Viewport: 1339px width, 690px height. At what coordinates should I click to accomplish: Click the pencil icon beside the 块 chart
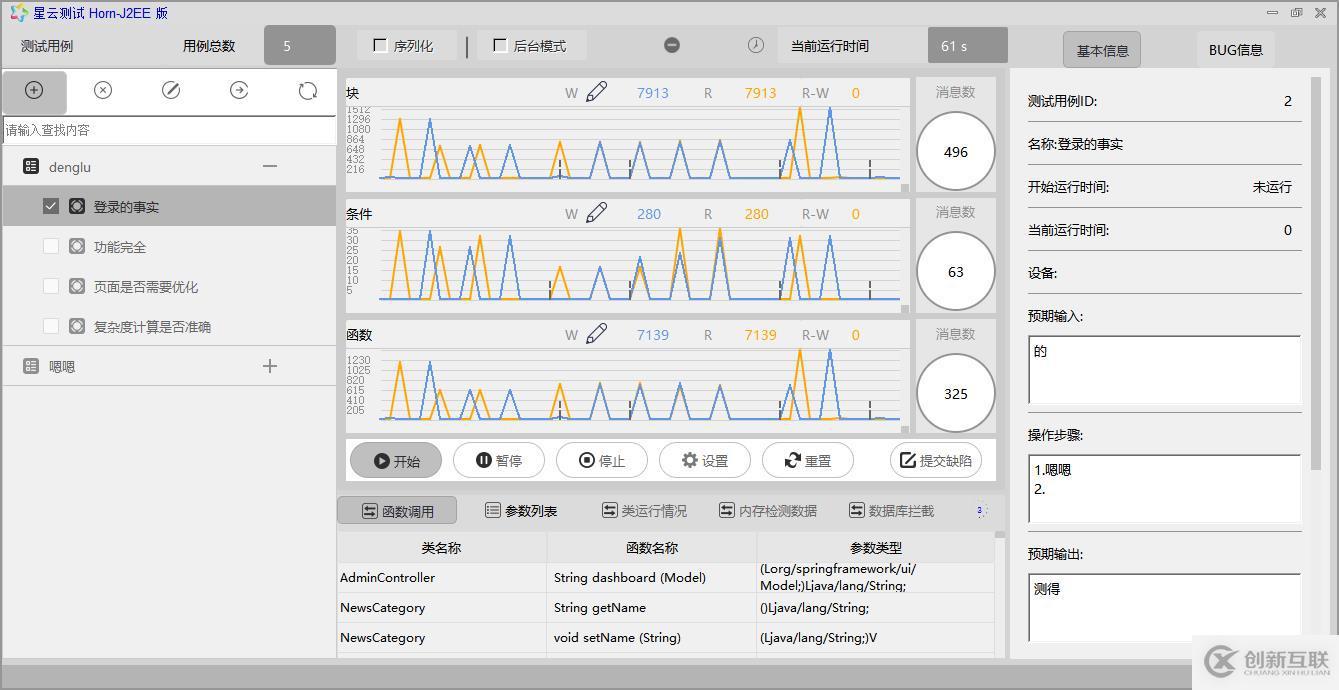point(595,92)
